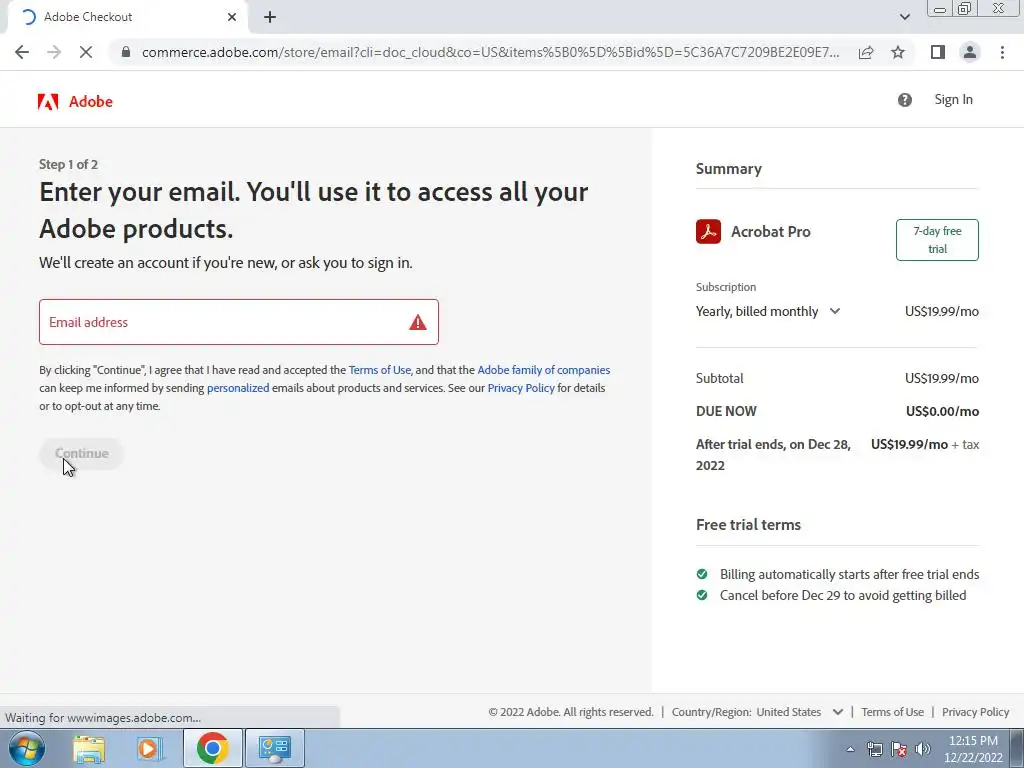The width and height of the screenshot is (1024, 768).
Task: Toggle the Chrome side panel icon
Action: (938, 52)
